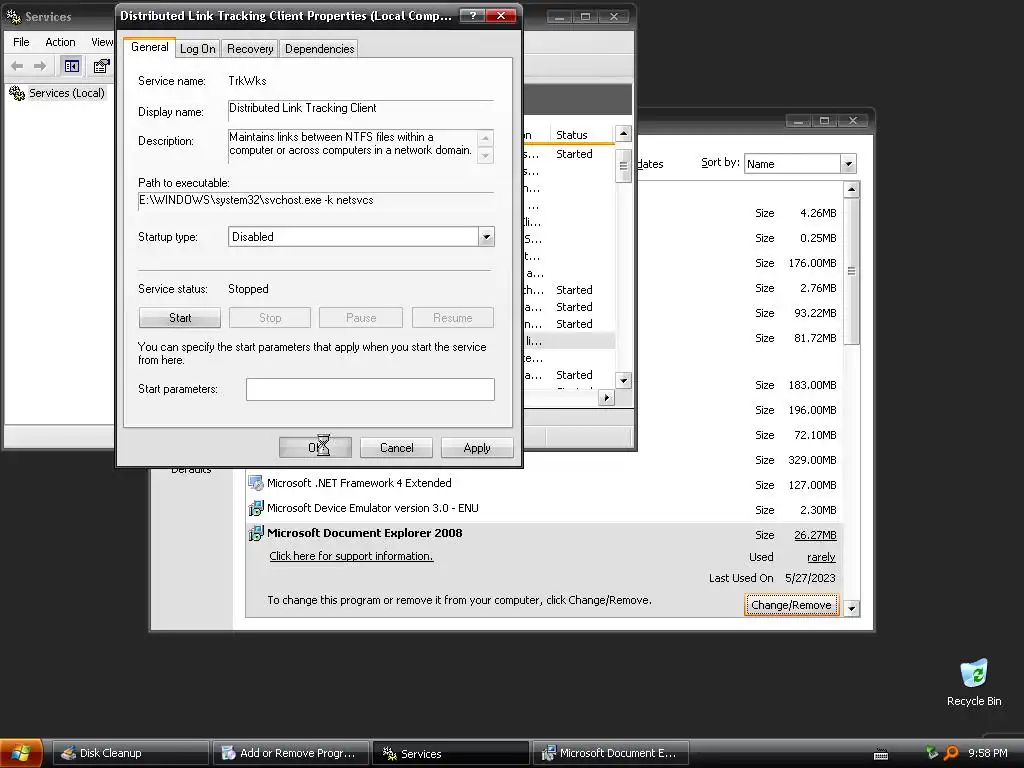Open the Sort by Name dropdown
Viewport: 1024px width, 768px height.
(x=848, y=164)
